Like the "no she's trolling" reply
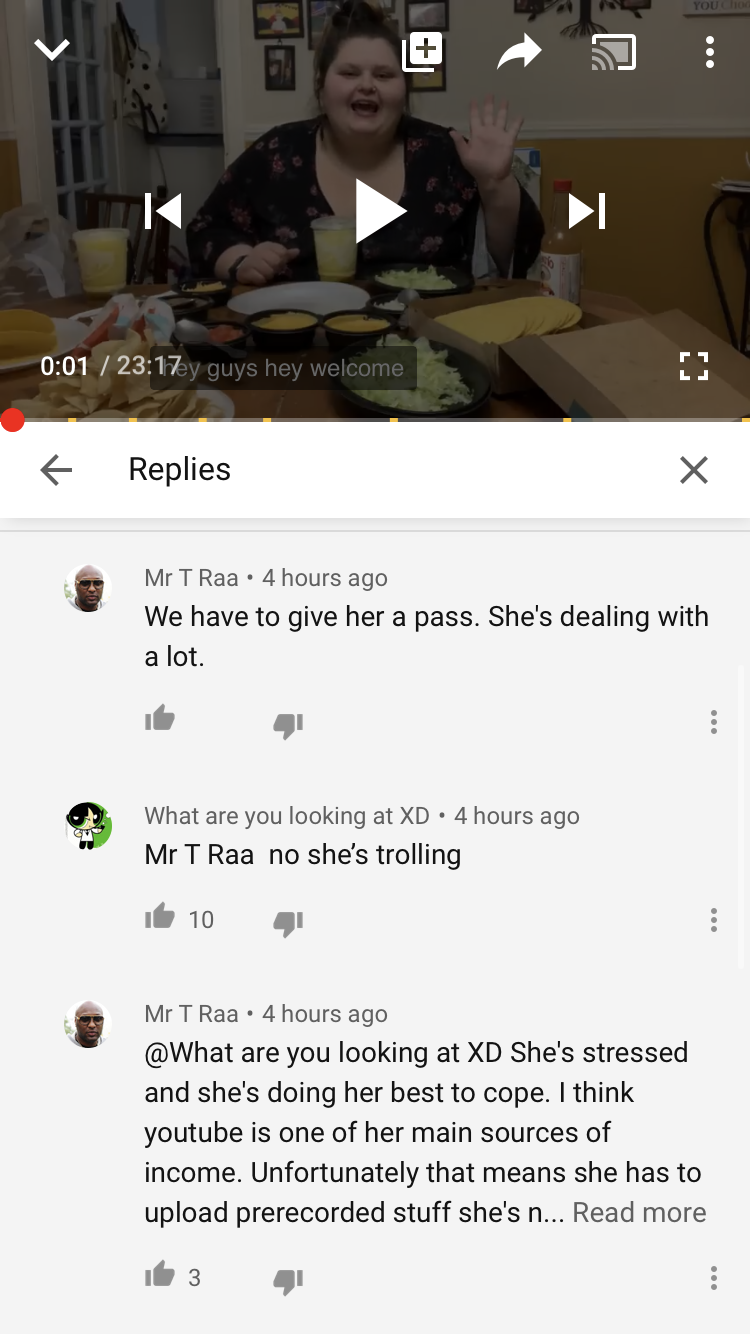 click(x=159, y=917)
